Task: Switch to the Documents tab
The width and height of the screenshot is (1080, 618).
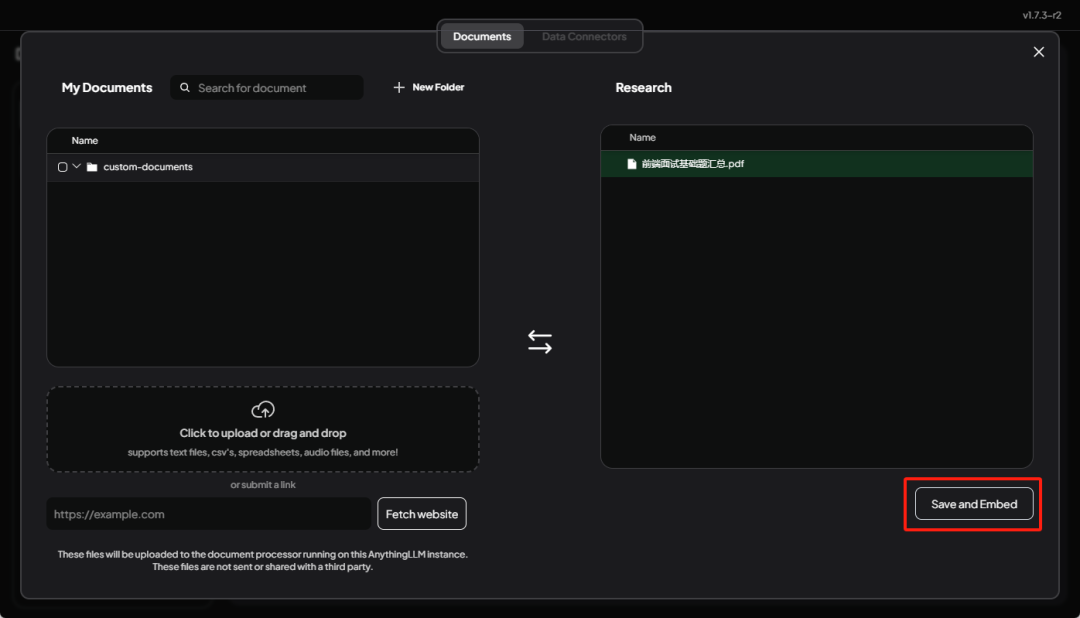Action: pos(481,37)
